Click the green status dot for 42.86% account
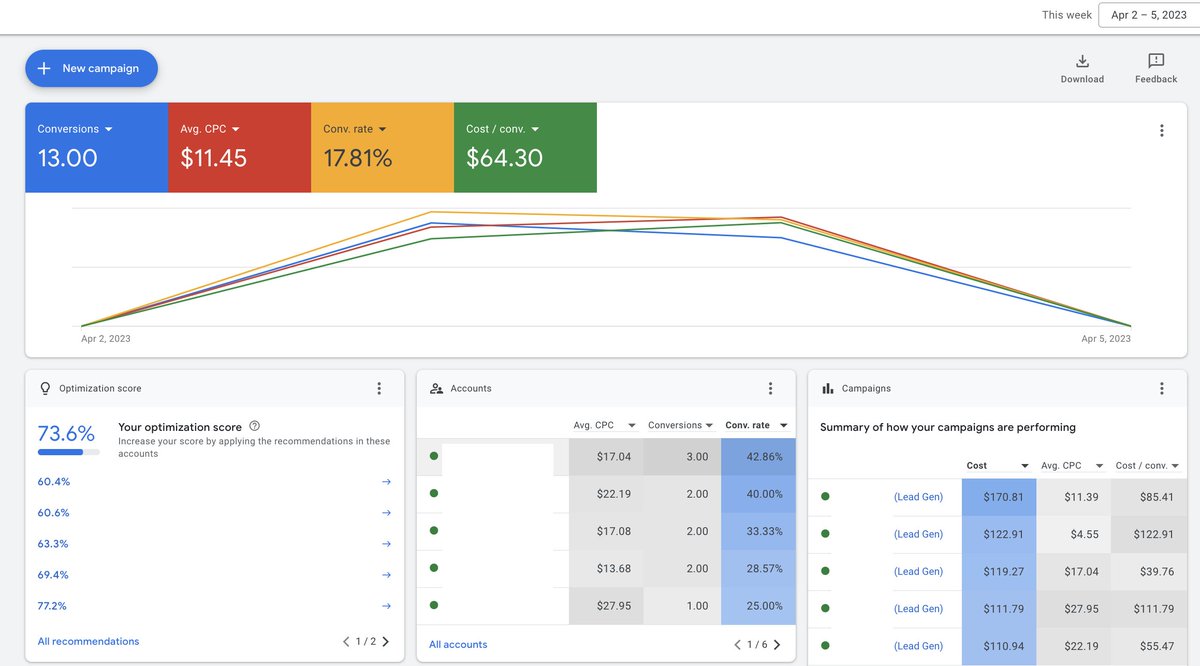Image resolution: width=1200 pixels, height=666 pixels. click(434, 456)
